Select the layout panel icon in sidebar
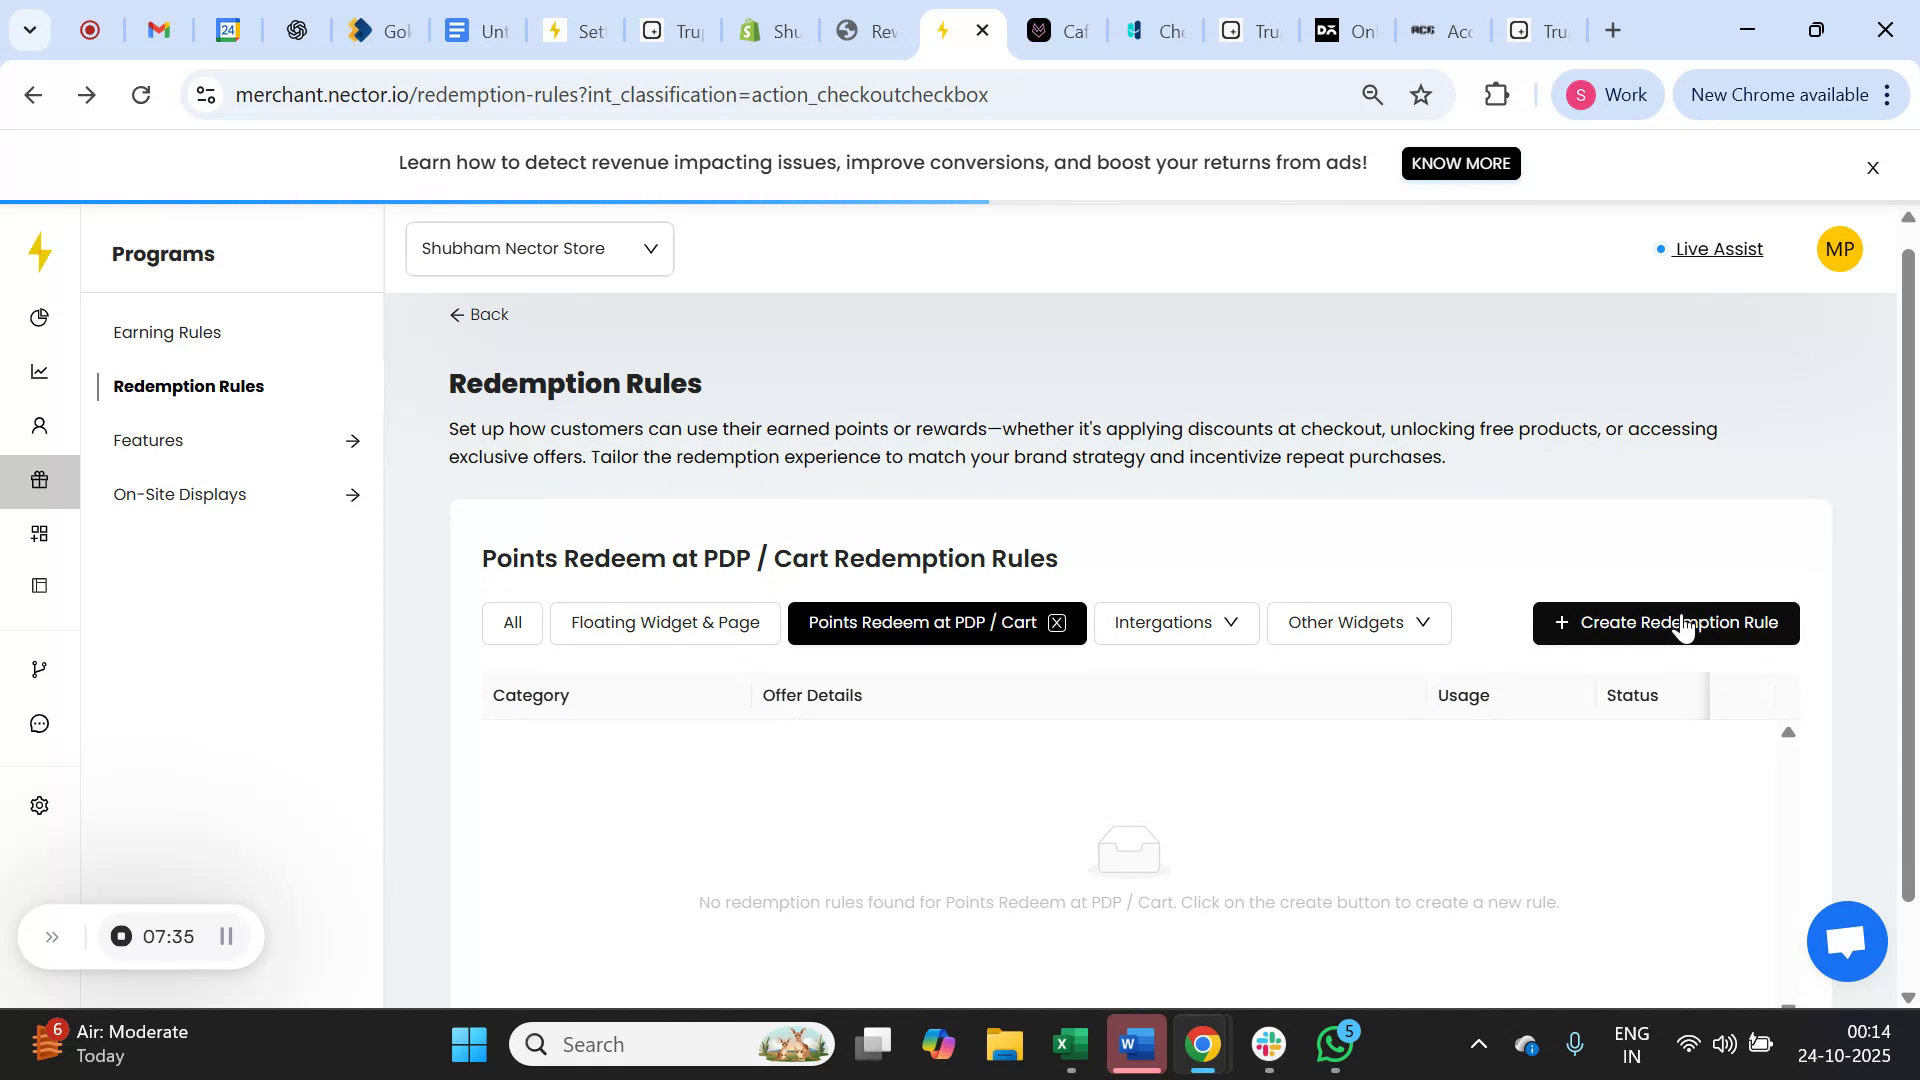 [x=39, y=585]
